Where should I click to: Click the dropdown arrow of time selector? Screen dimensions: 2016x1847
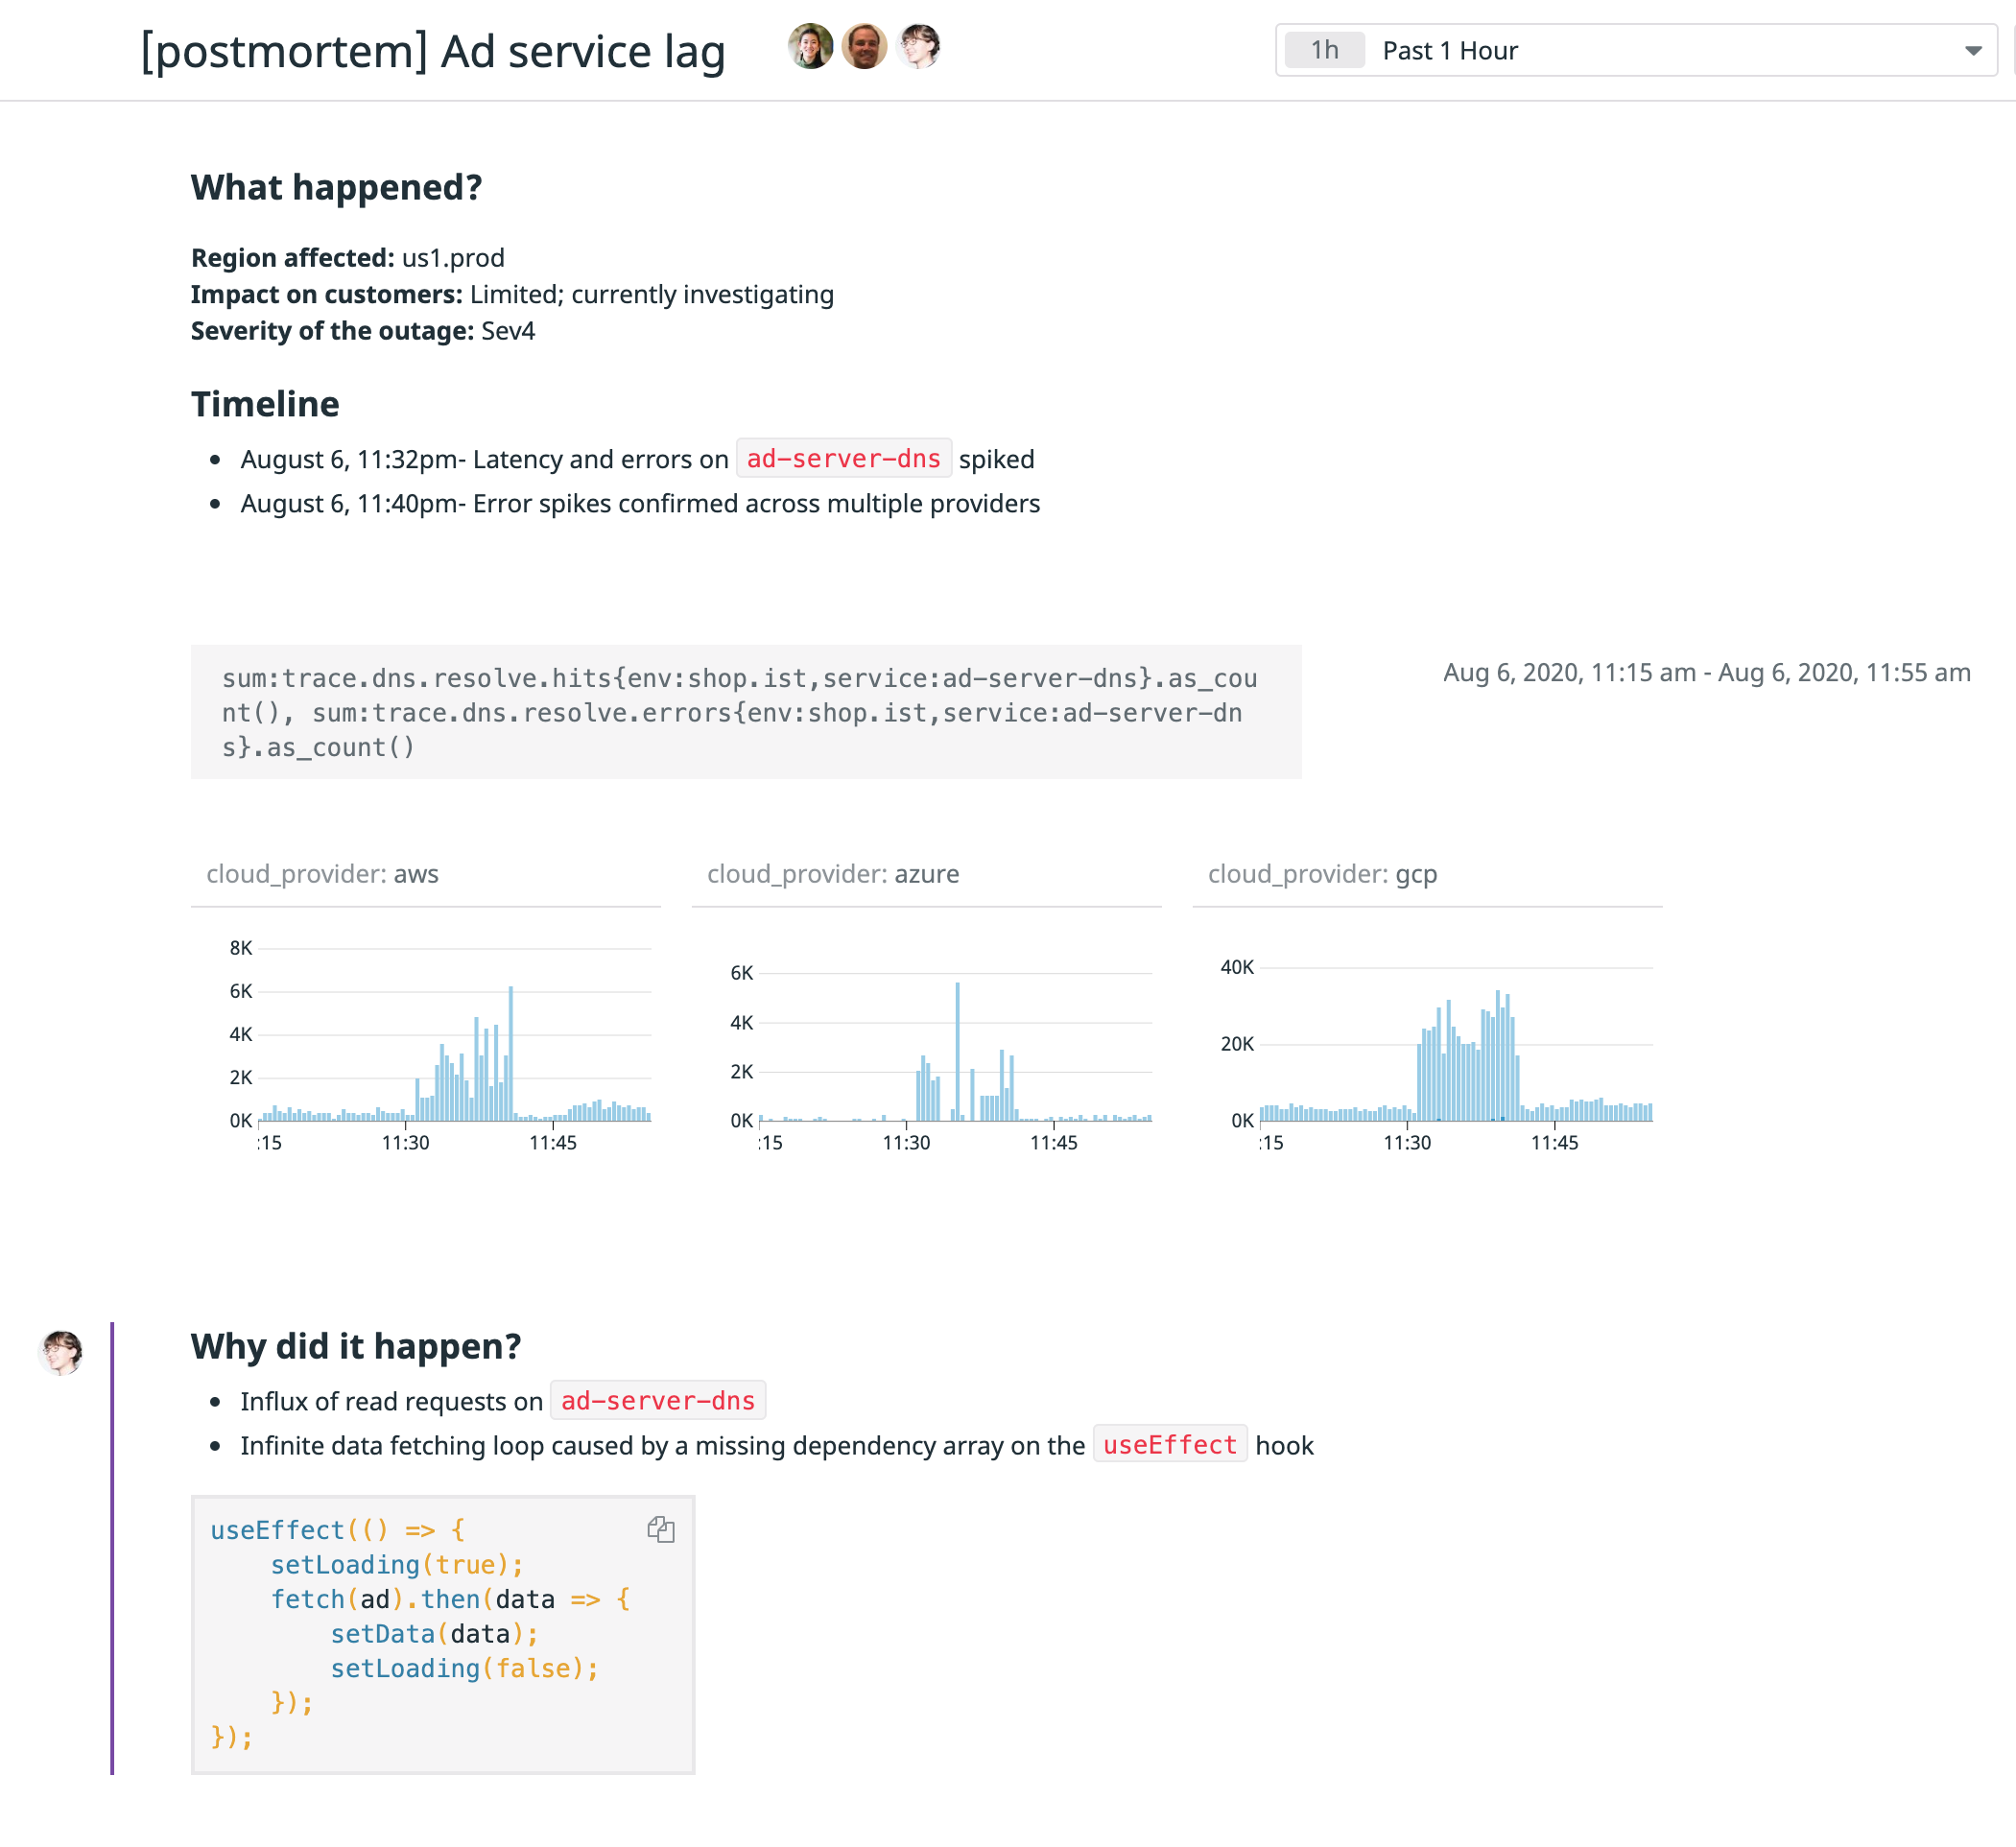[x=1972, y=50]
